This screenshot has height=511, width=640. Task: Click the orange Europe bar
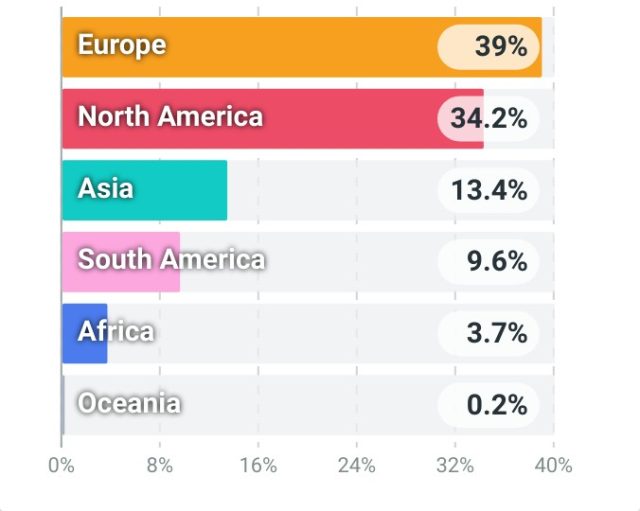click(302, 47)
